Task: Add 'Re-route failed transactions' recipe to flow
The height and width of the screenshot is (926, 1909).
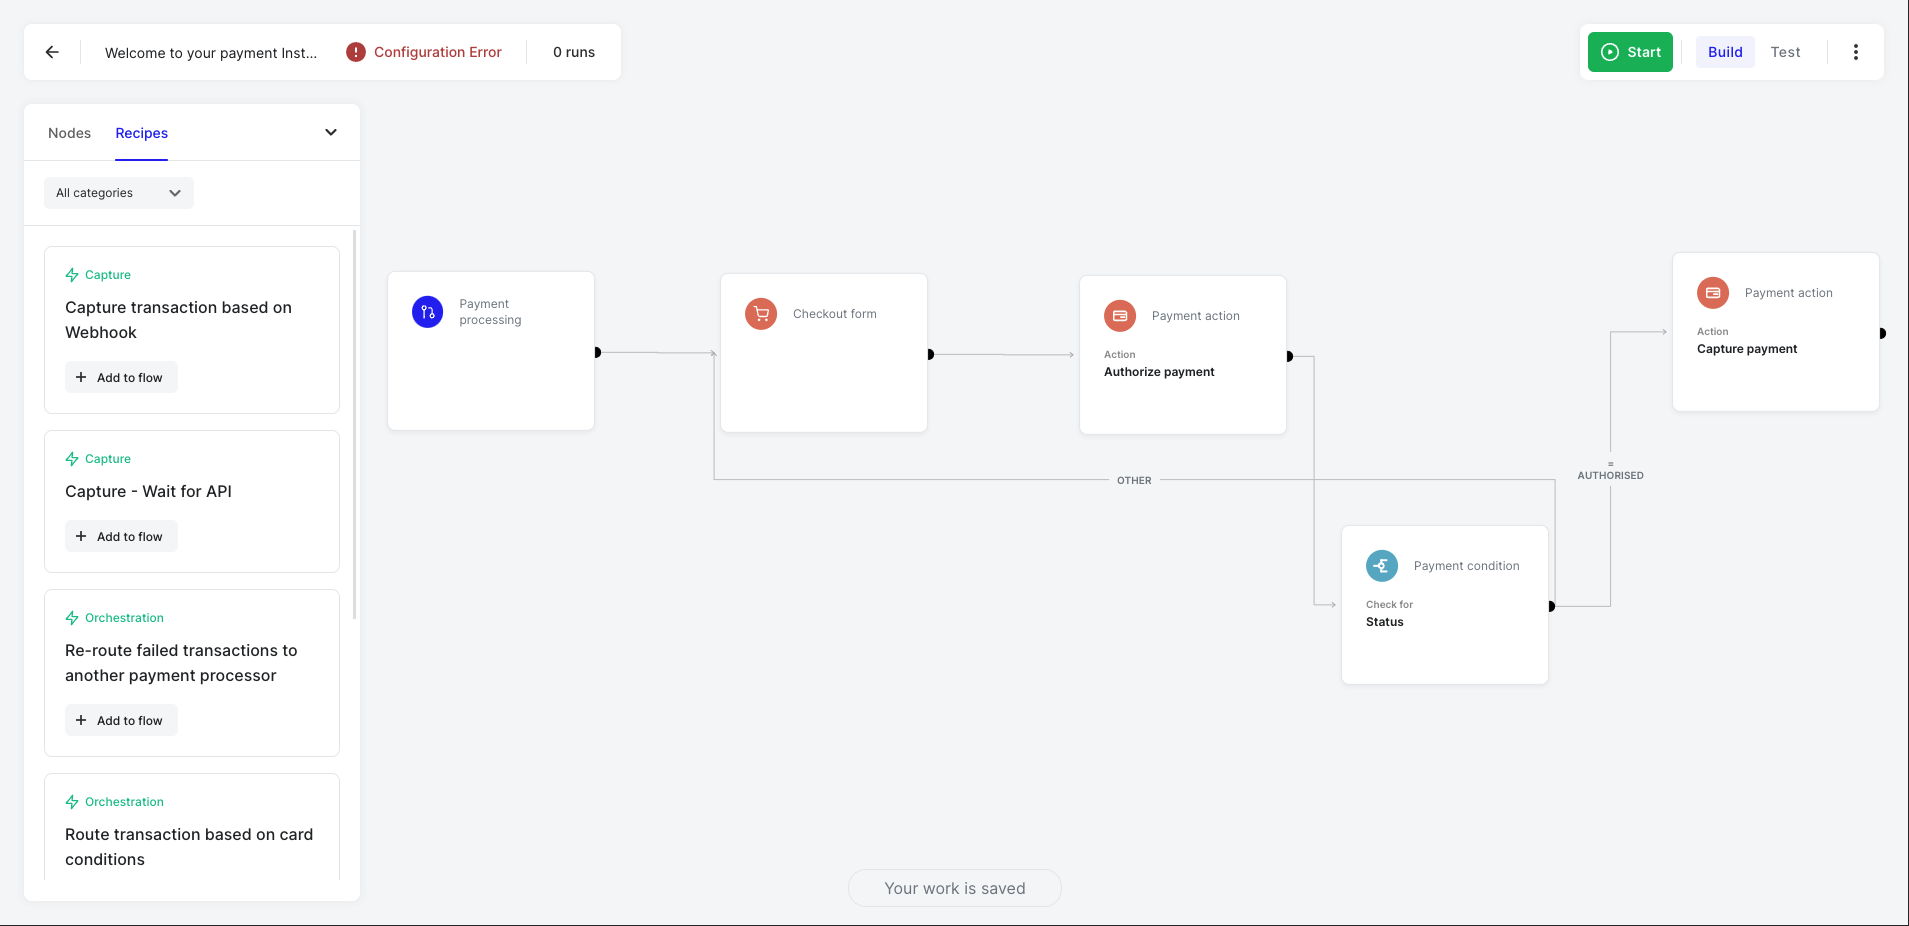Action: point(121,720)
